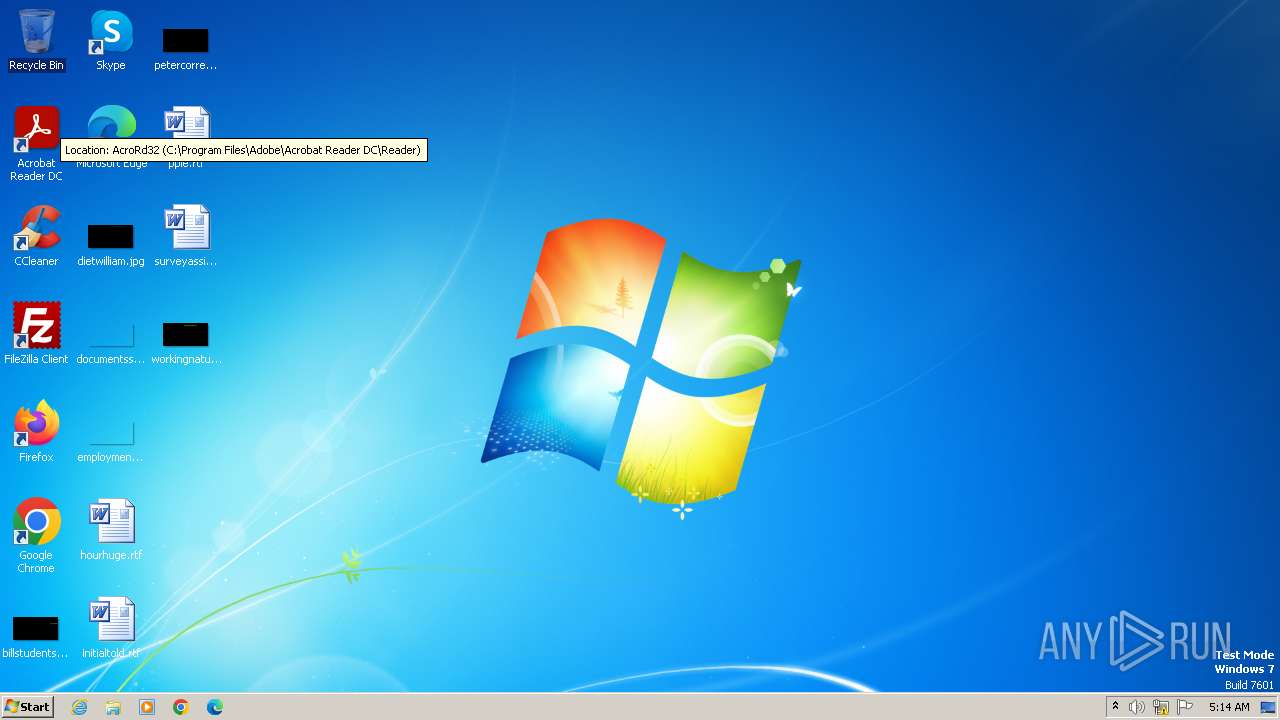1280x720 pixels.
Task: Show hidden system tray icons
Action: tap(1116, 707)
